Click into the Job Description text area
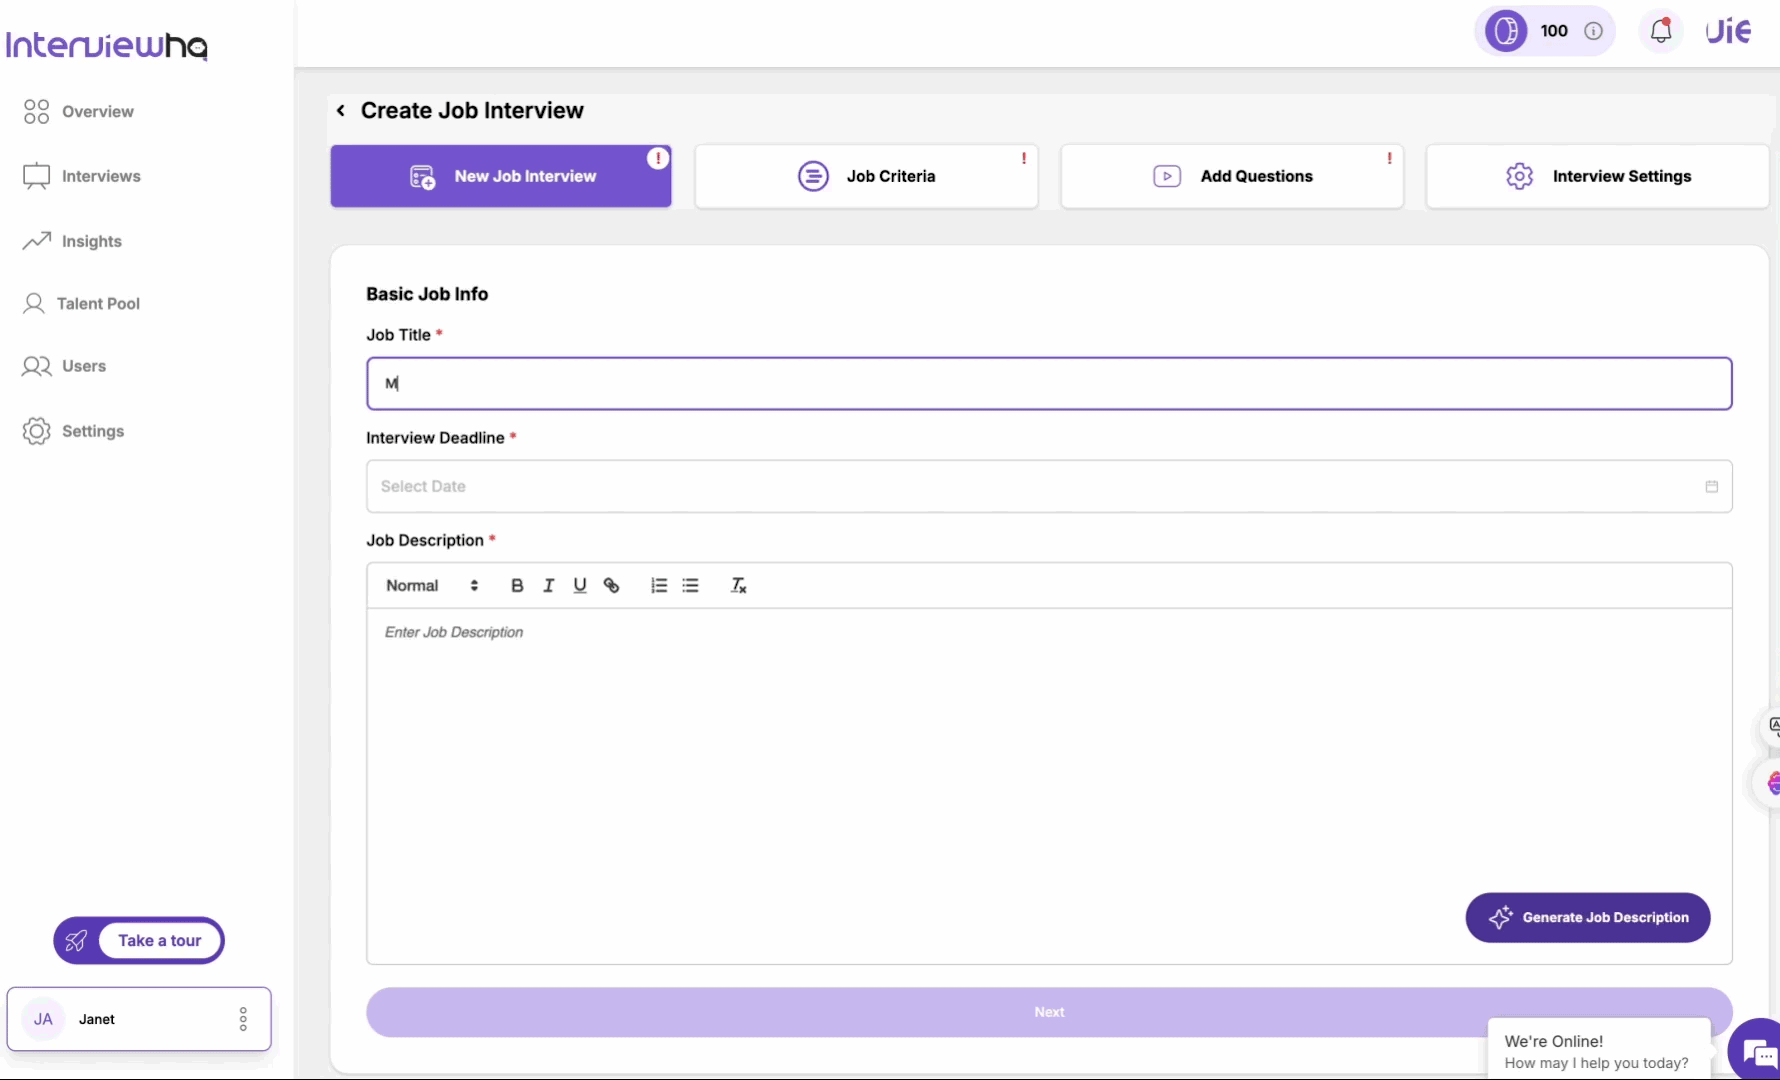Image resolution: width=1780 pixels, height=1080 pixels. click(x=1049, y=785)
